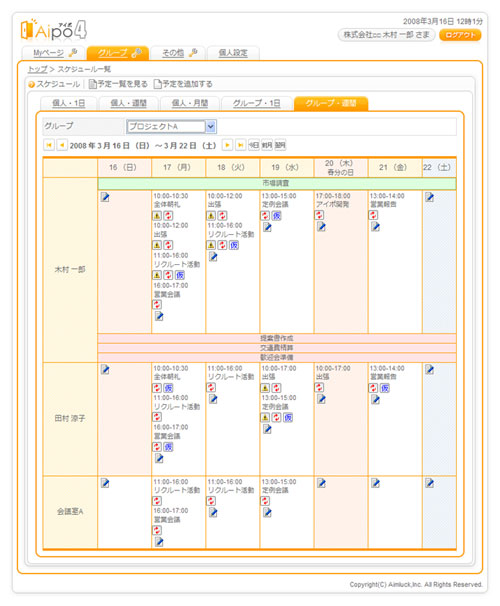The height and width of the screenshot is (606, 500).
Task: Click repeat icon under 田村's Monday リクルート活動
Action: [x=157, y=417]
